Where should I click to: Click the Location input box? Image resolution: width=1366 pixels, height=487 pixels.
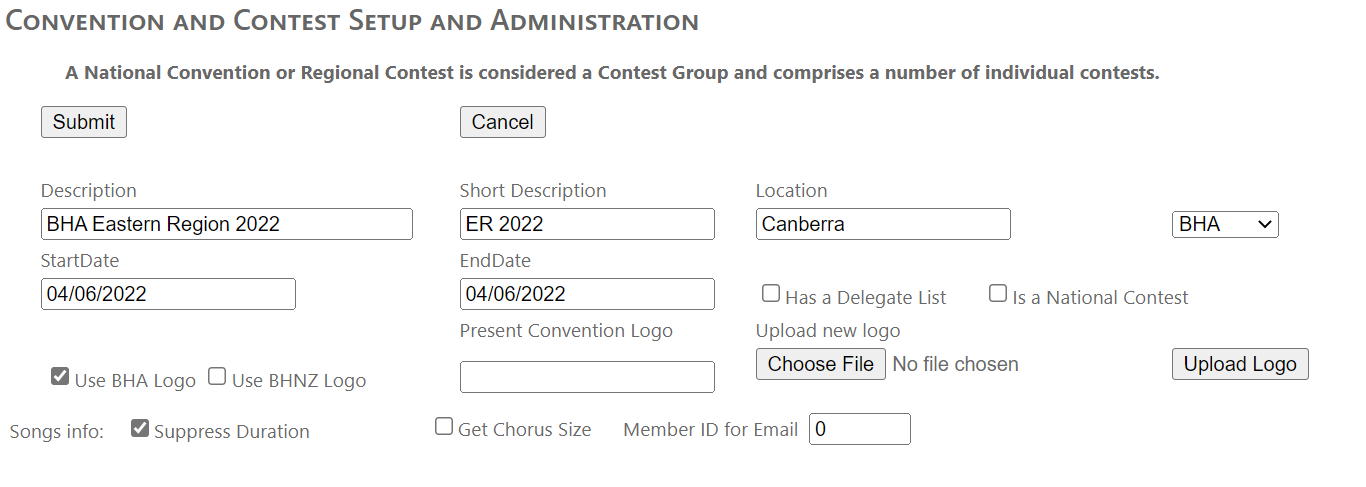tap(883, 224)
